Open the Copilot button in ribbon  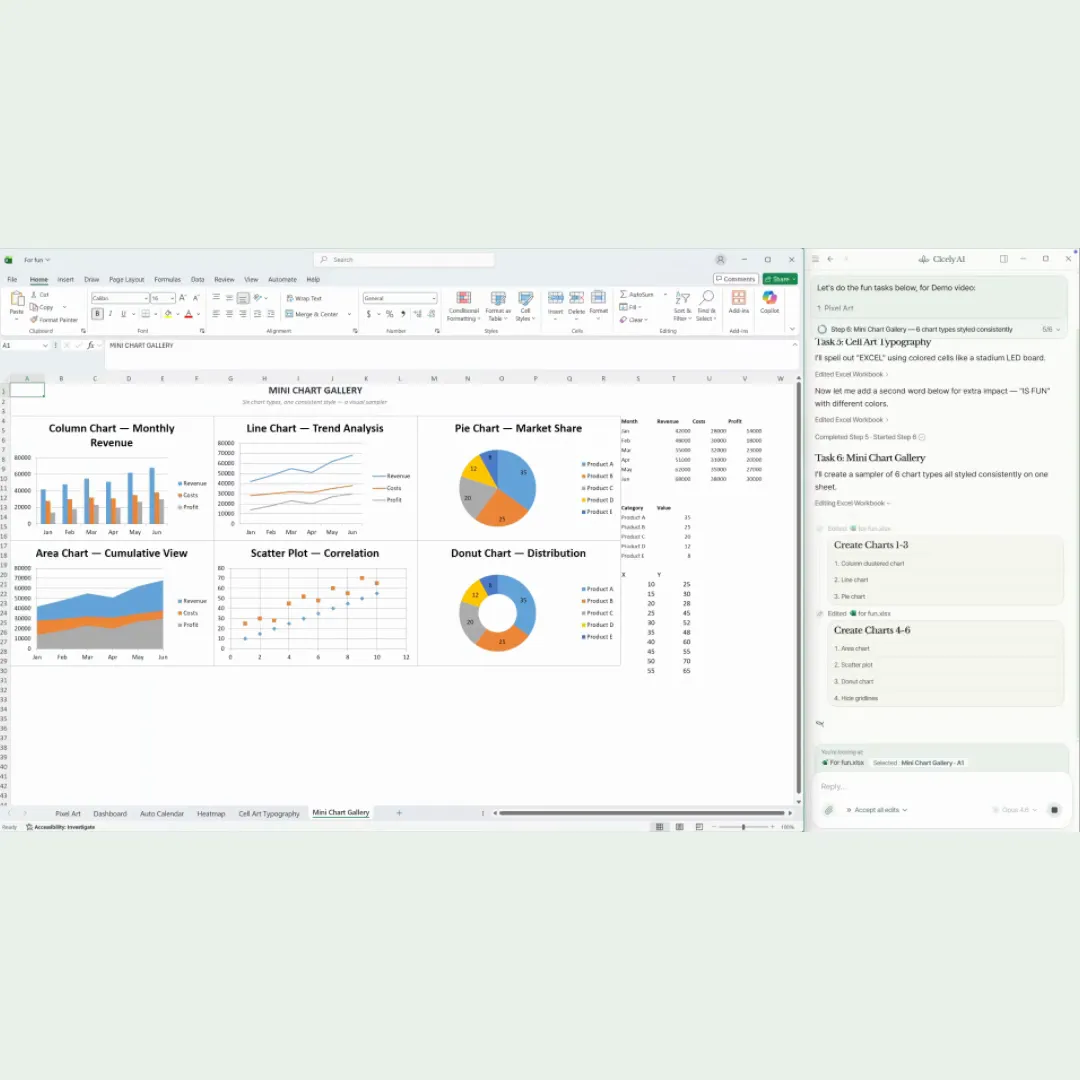[769, 299]
